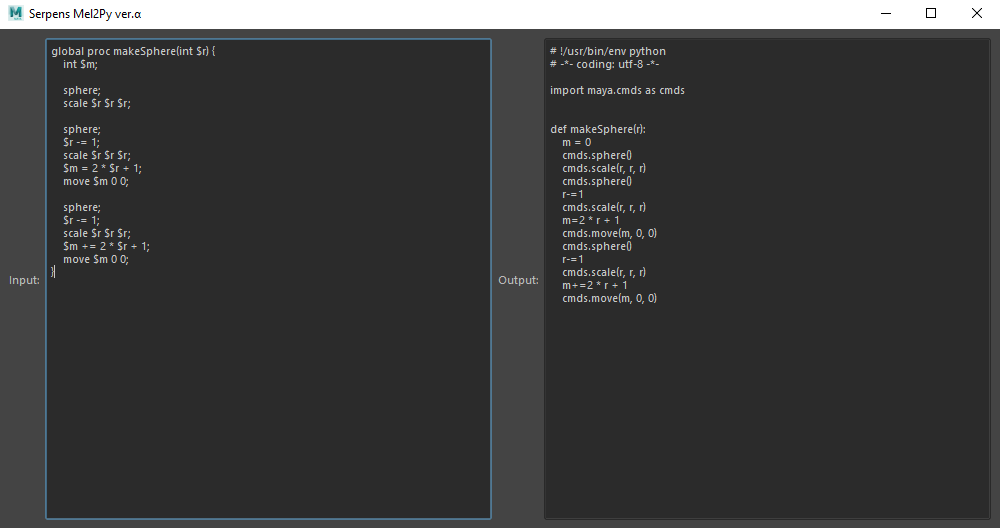Close the Serpens Mel2Py window
The height and width of the screenshot is (528, 1000).
[x=976, y=14]
